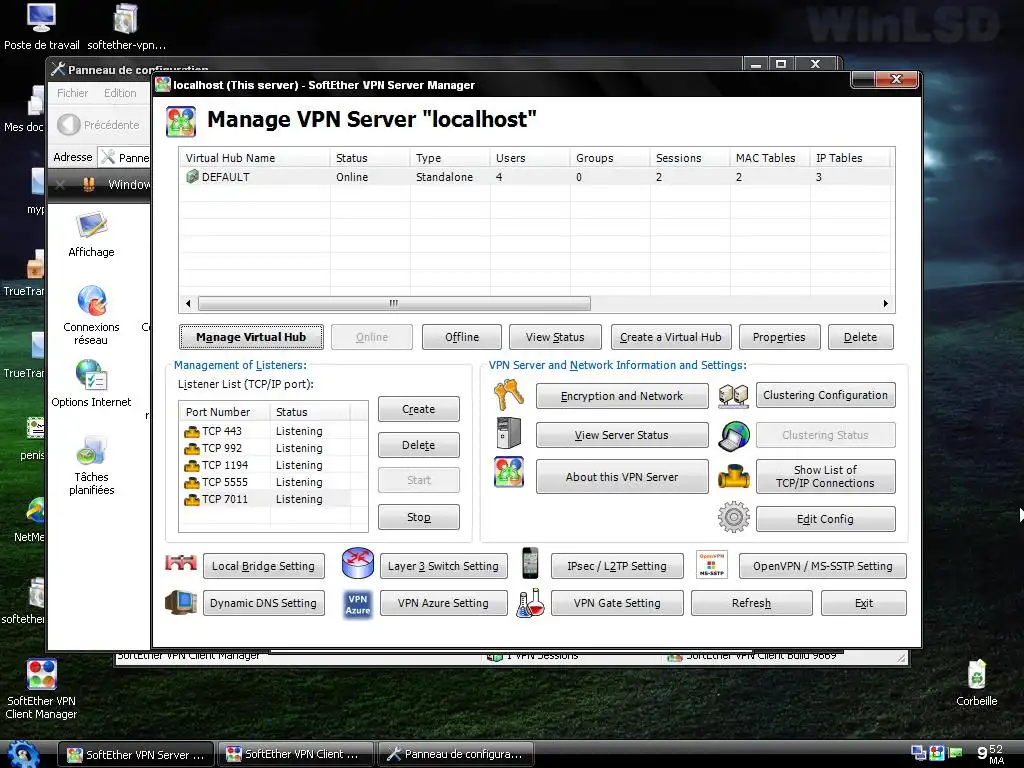The image size is (1024, 768).
Task: Open Poste de travail desktop icon
Action: [42, 27]
